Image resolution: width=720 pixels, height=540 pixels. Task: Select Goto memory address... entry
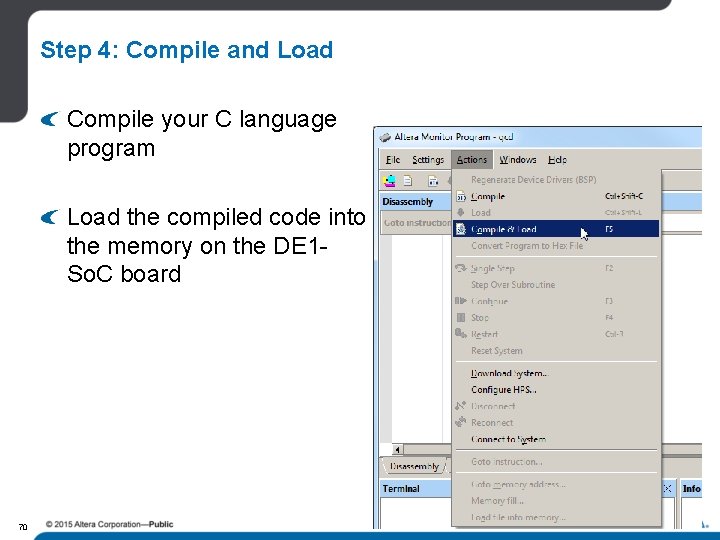tap(556, 484)
